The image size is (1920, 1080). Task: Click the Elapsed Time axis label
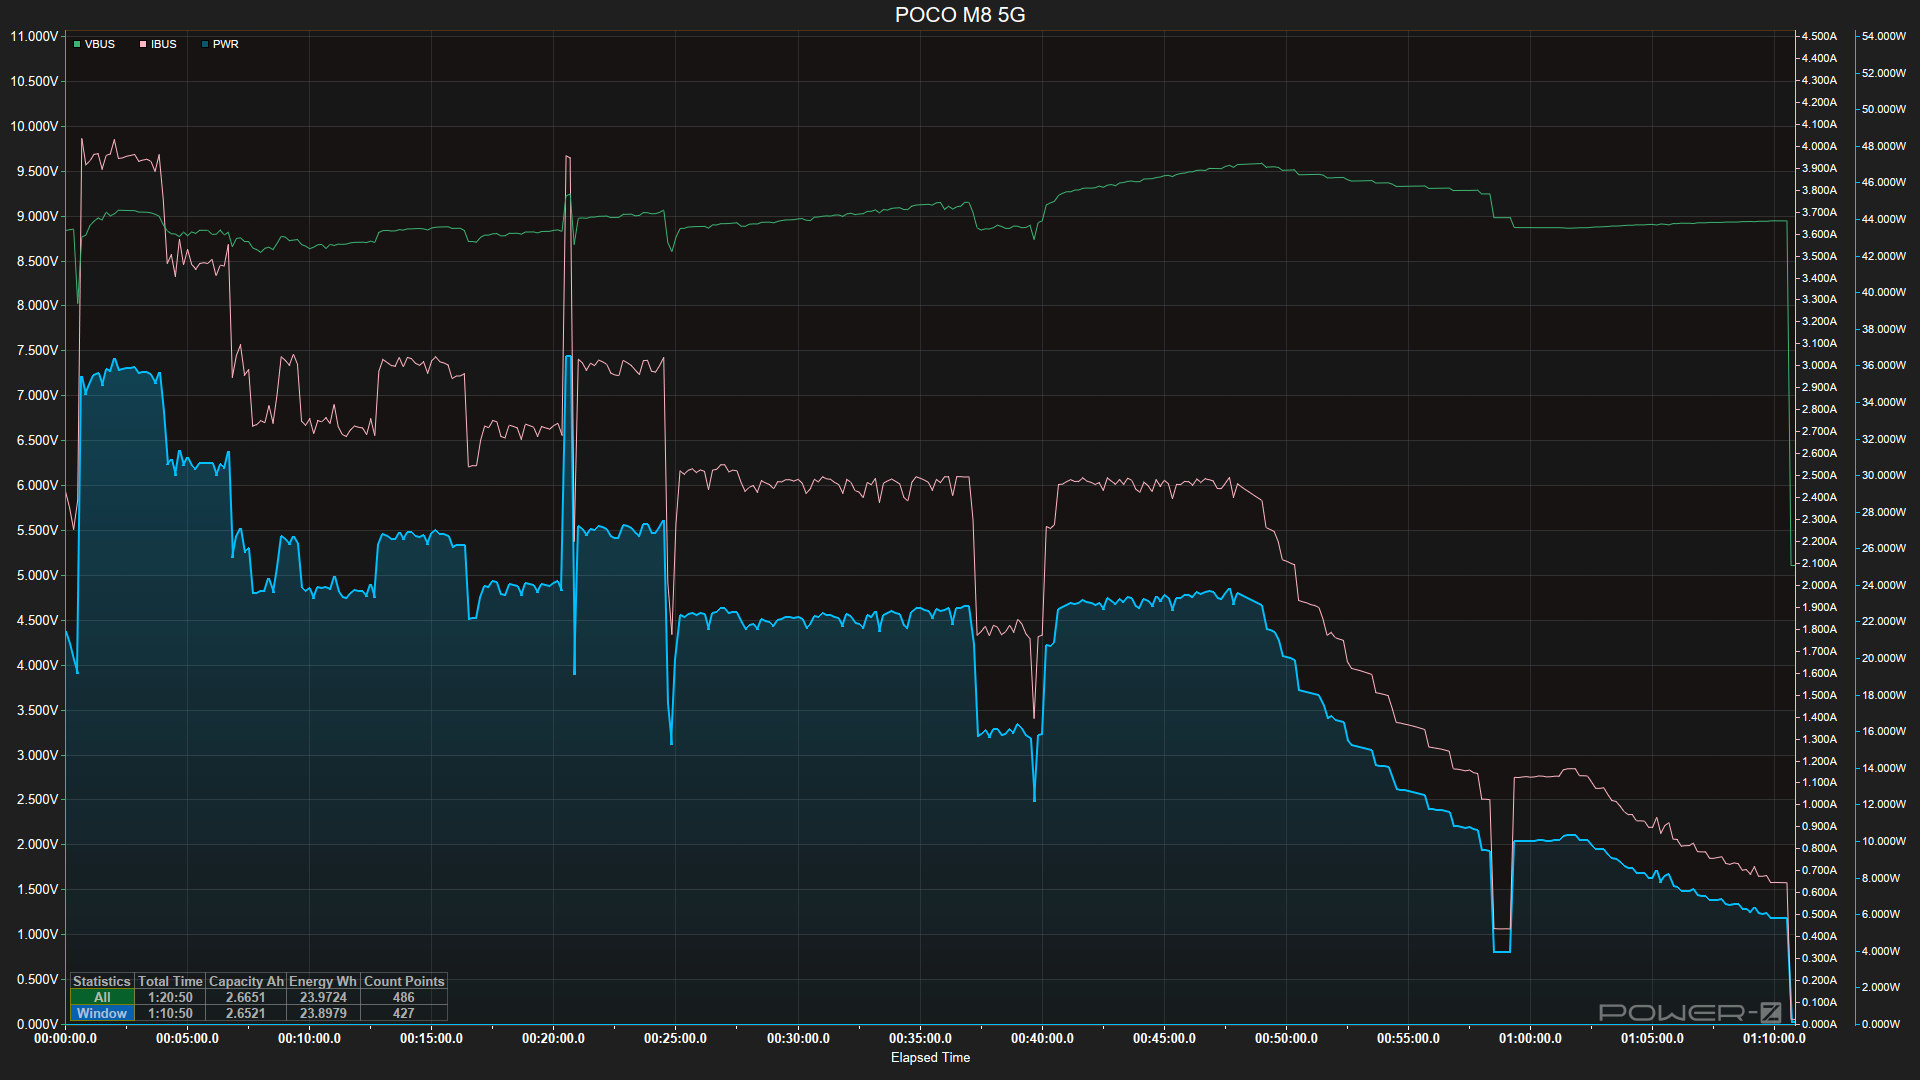[930, 1057]
